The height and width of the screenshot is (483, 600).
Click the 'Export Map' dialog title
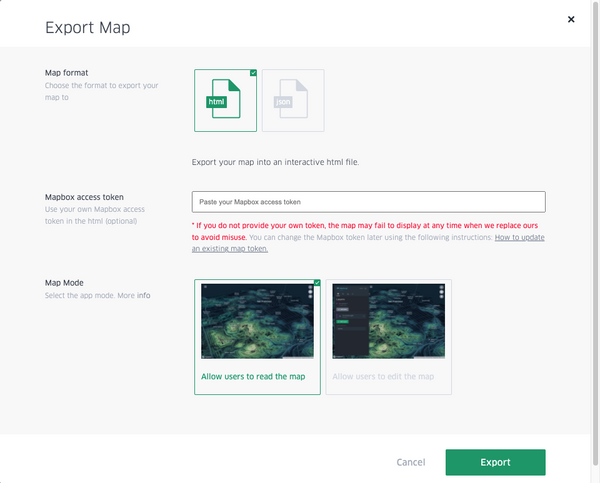click(87, 28)
